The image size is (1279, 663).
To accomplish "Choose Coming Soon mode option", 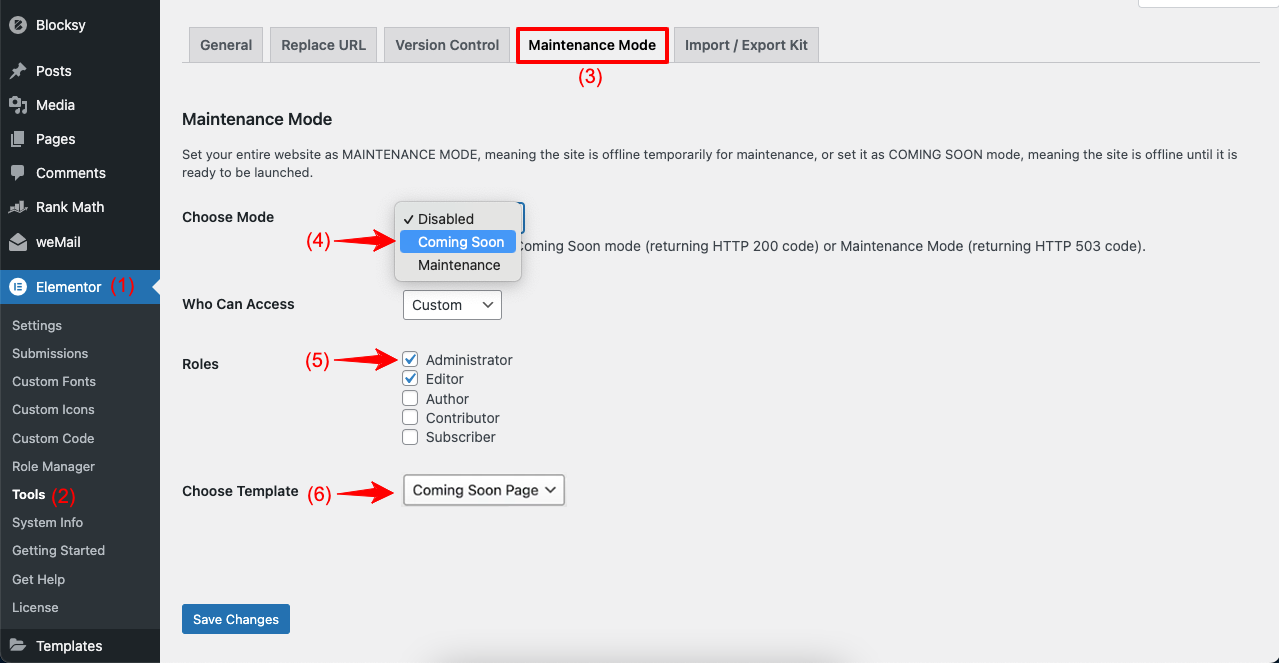I will pos(458,242).
